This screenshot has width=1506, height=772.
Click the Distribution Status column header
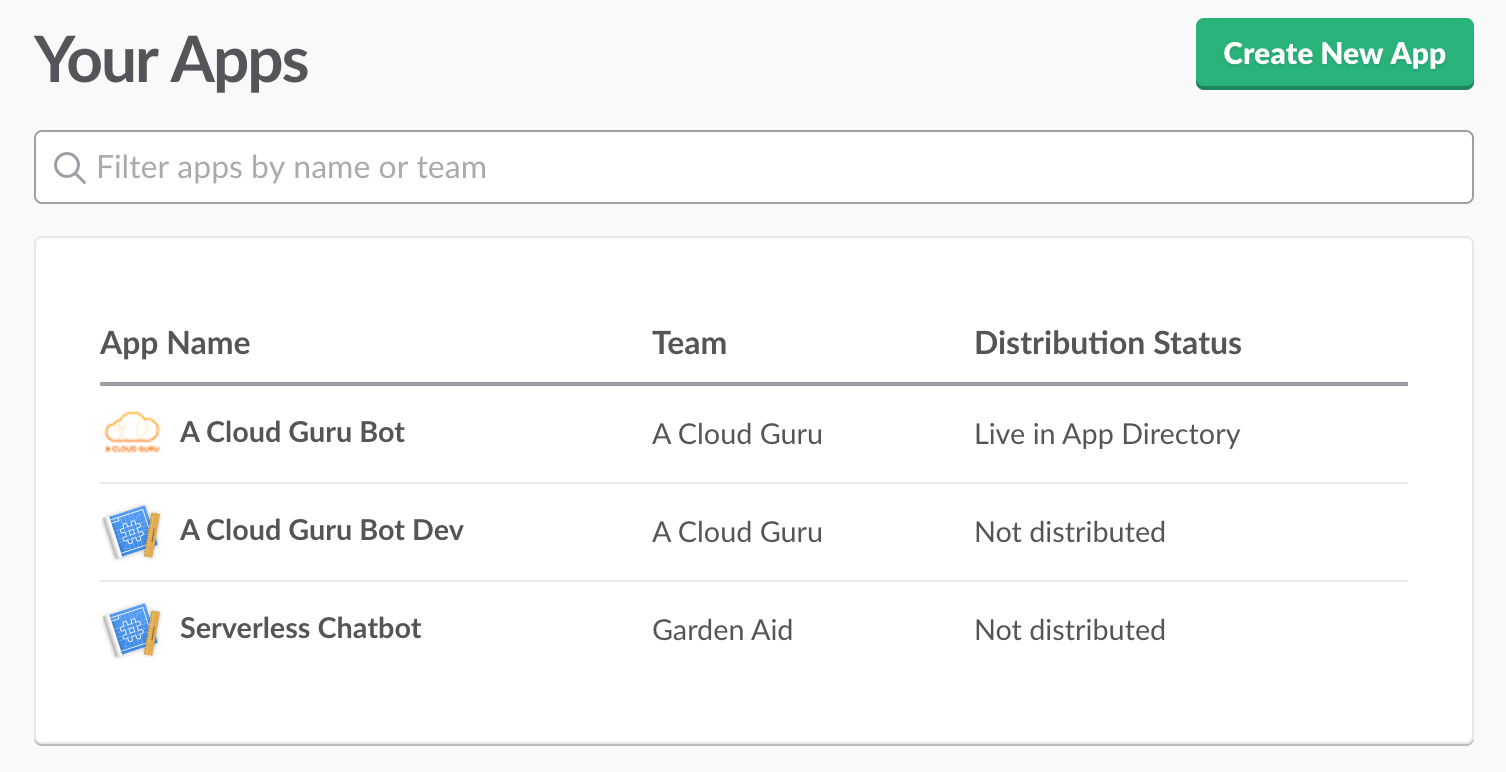1107,343
